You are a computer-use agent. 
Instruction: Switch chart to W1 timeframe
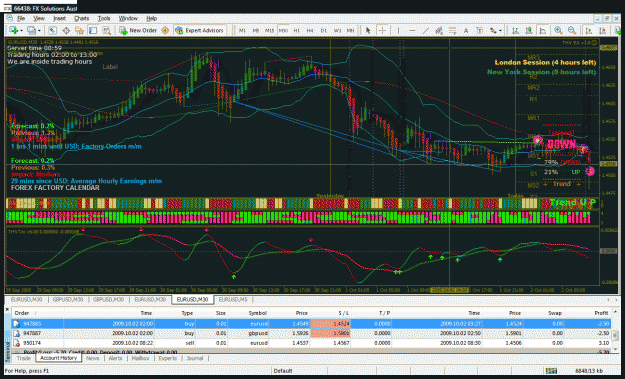337,30
